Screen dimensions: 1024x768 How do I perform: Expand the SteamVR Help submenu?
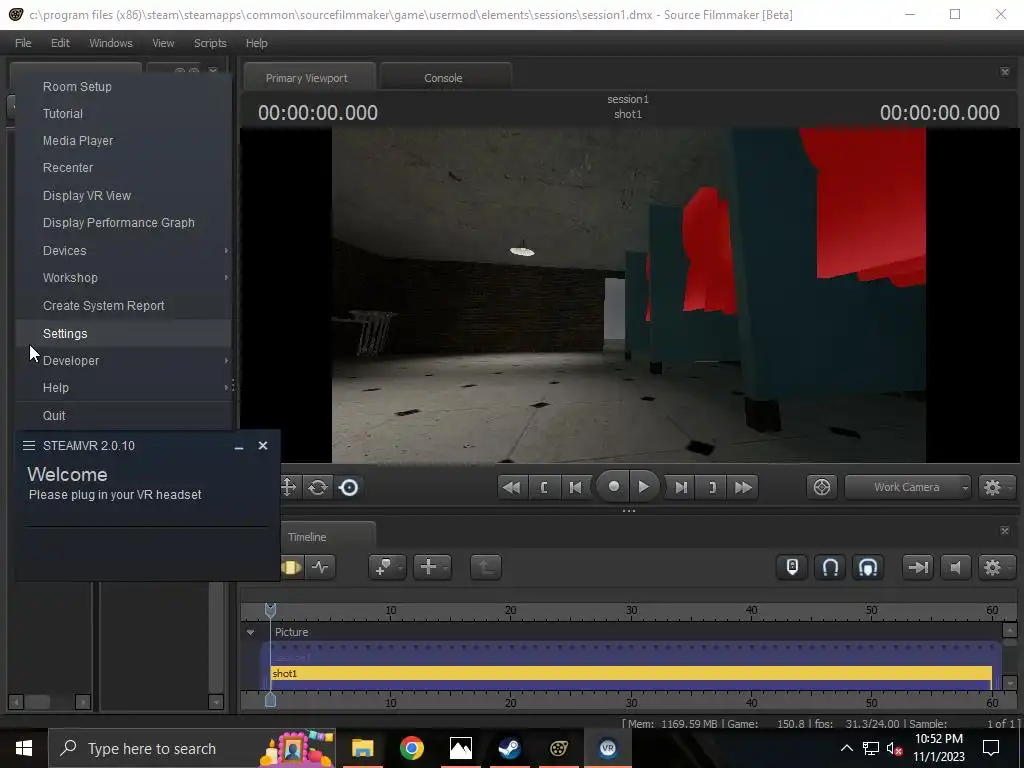point(123,388)
